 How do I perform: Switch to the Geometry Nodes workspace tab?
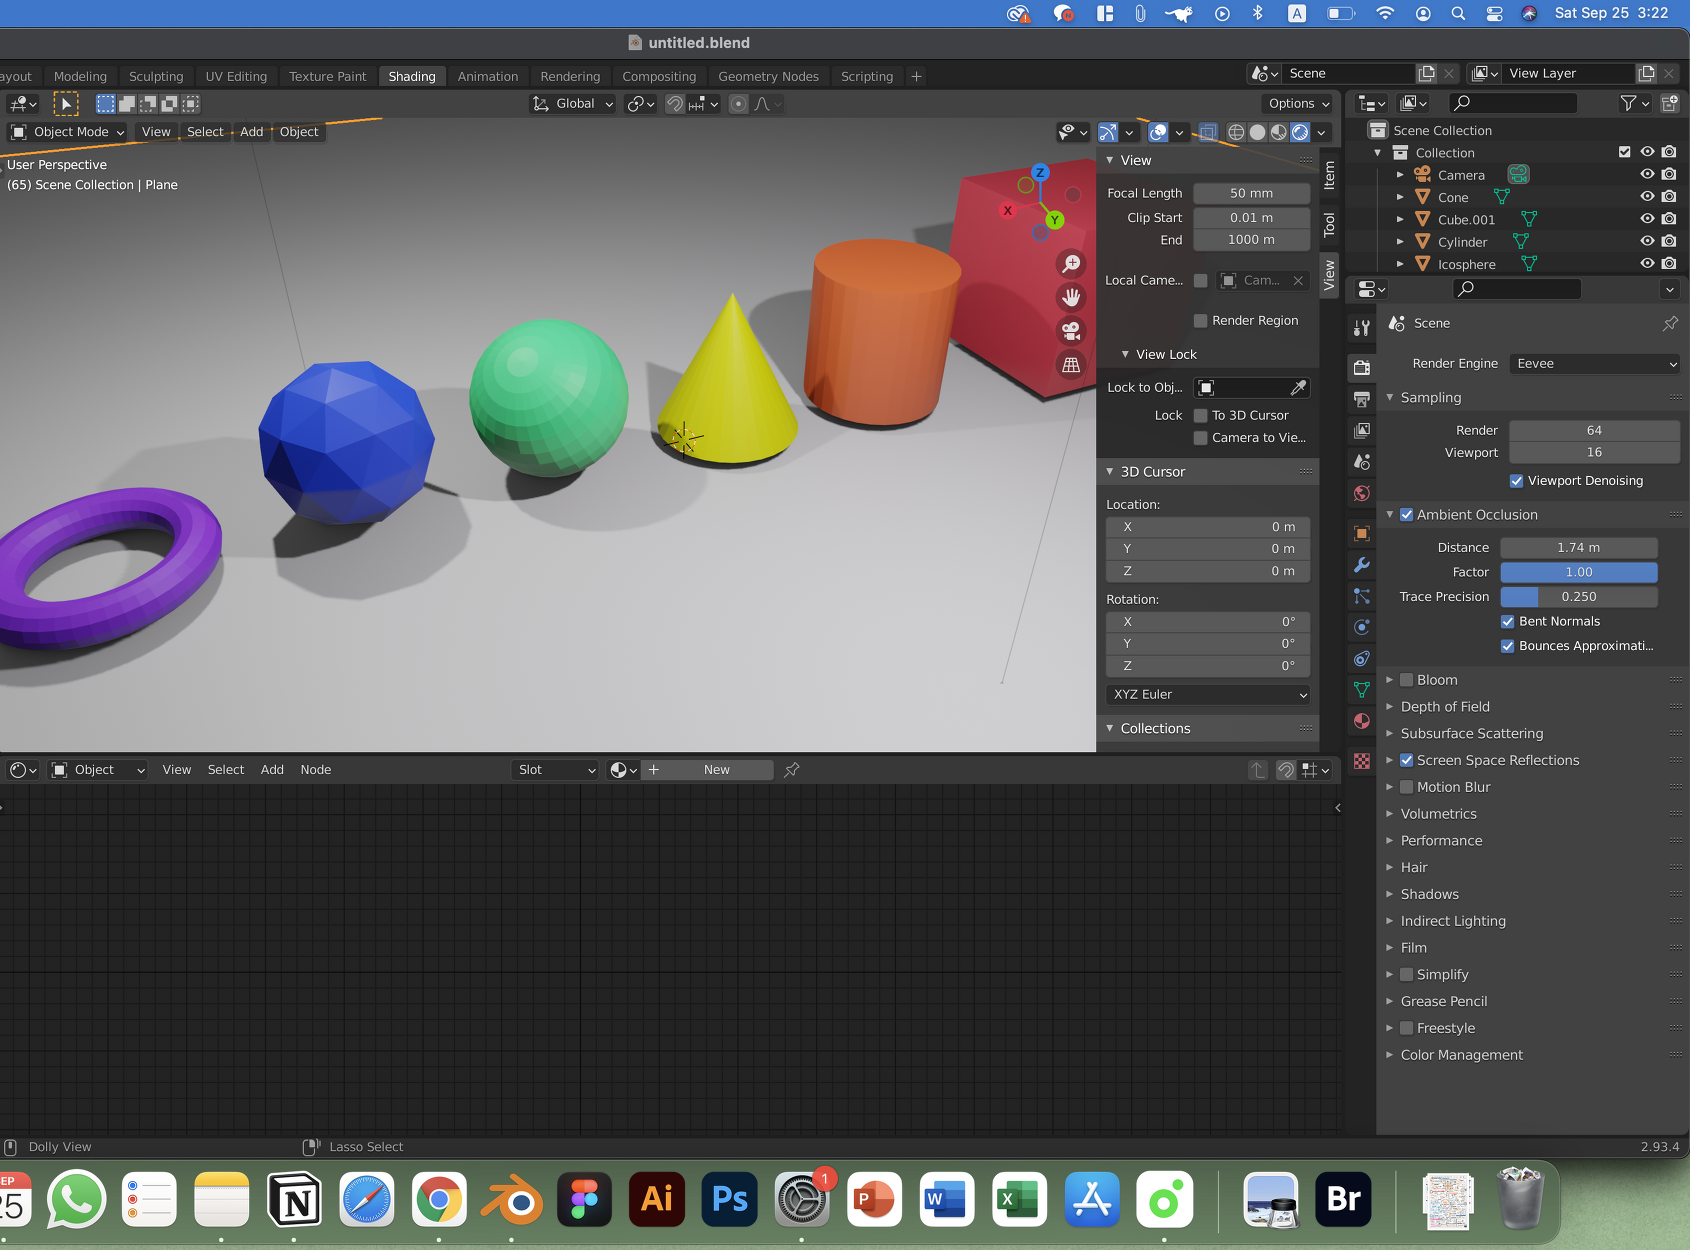768,77
